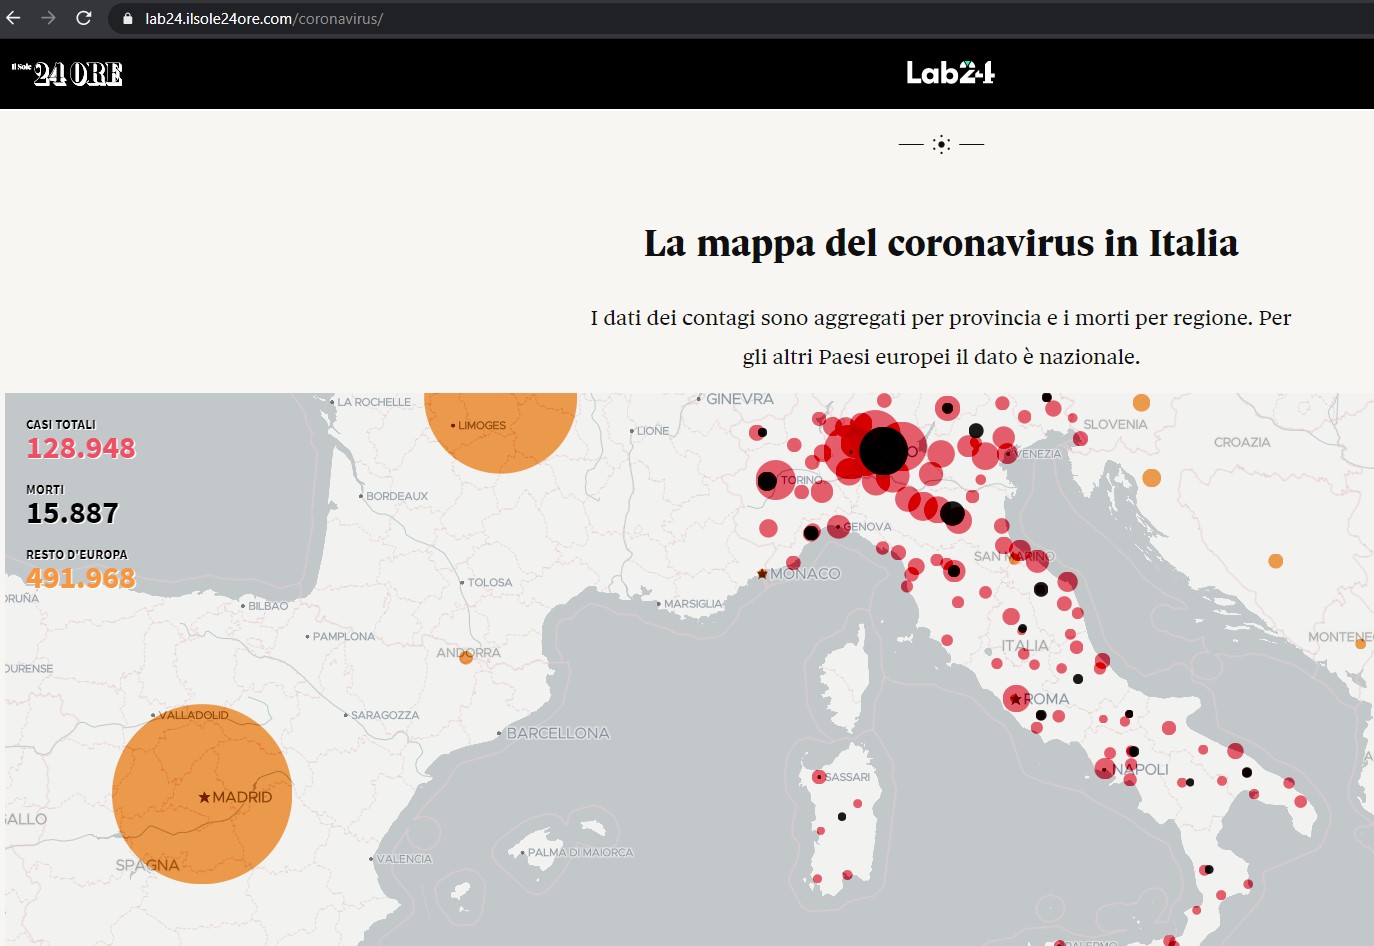1374x946 pixels.
Task: Select the large black circle over Milan
Action: (883, 450)
